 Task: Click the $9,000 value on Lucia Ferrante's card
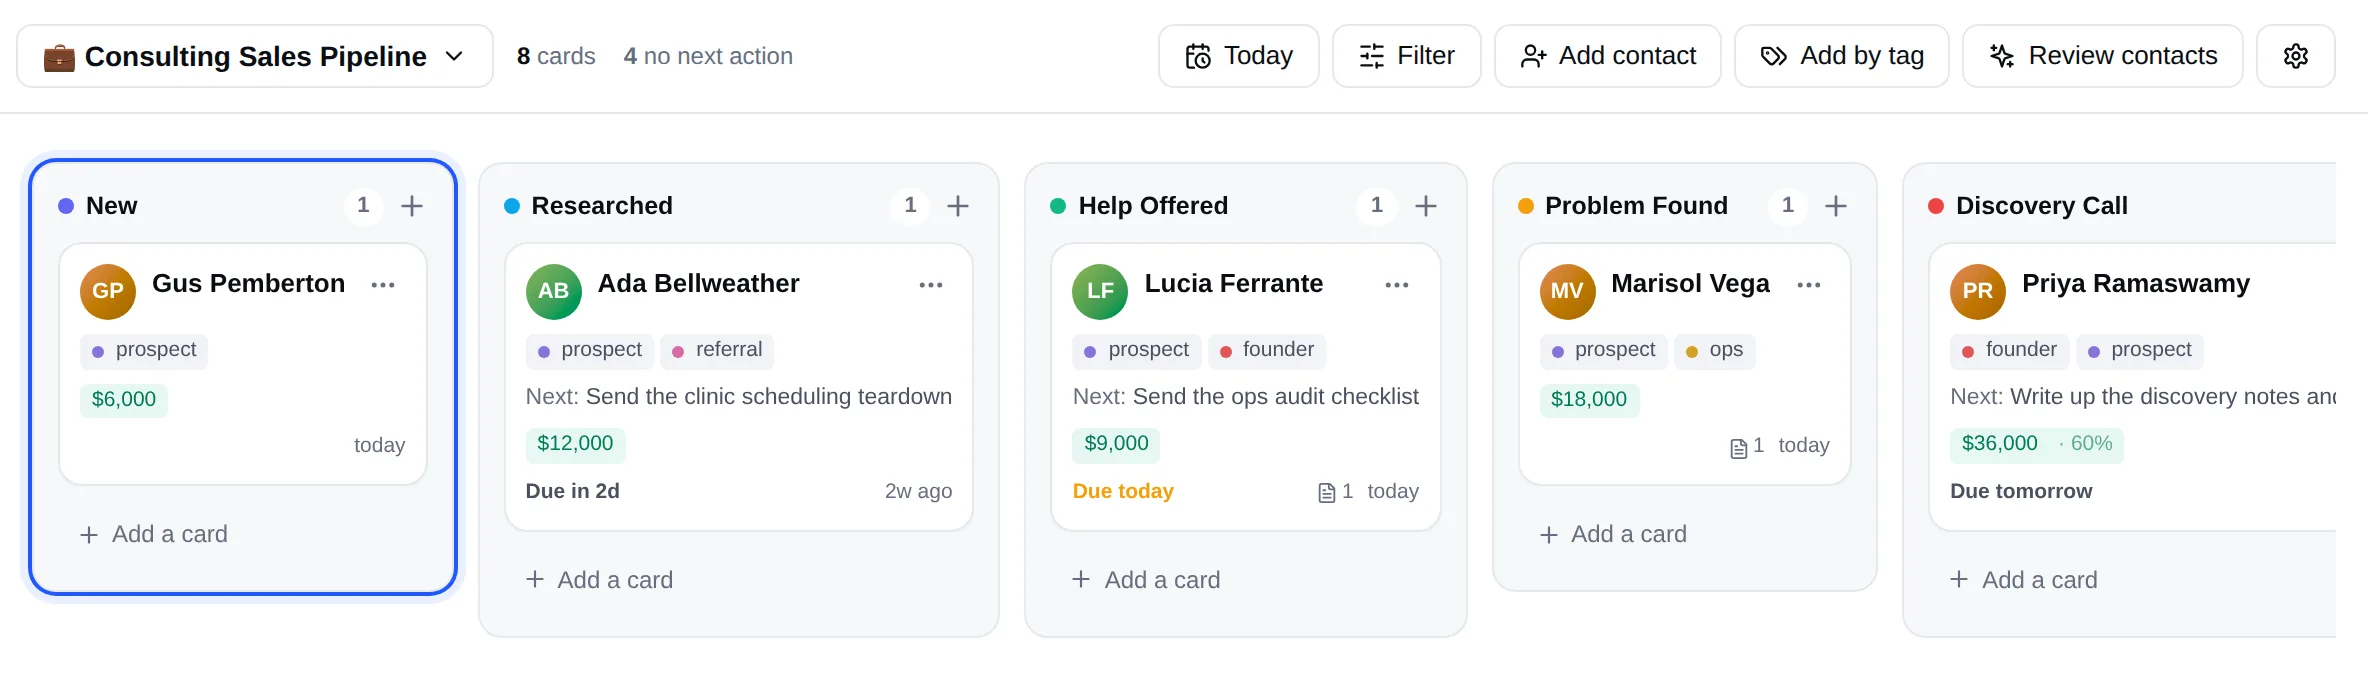[1116, 444]
